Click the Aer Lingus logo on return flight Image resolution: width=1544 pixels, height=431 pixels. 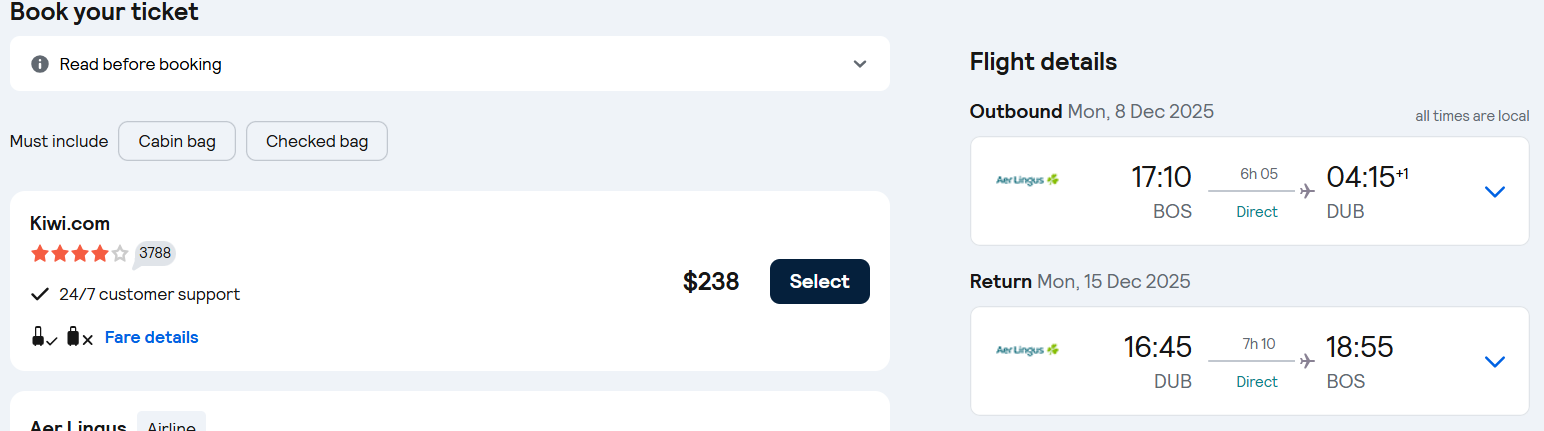pos(1027,350)
